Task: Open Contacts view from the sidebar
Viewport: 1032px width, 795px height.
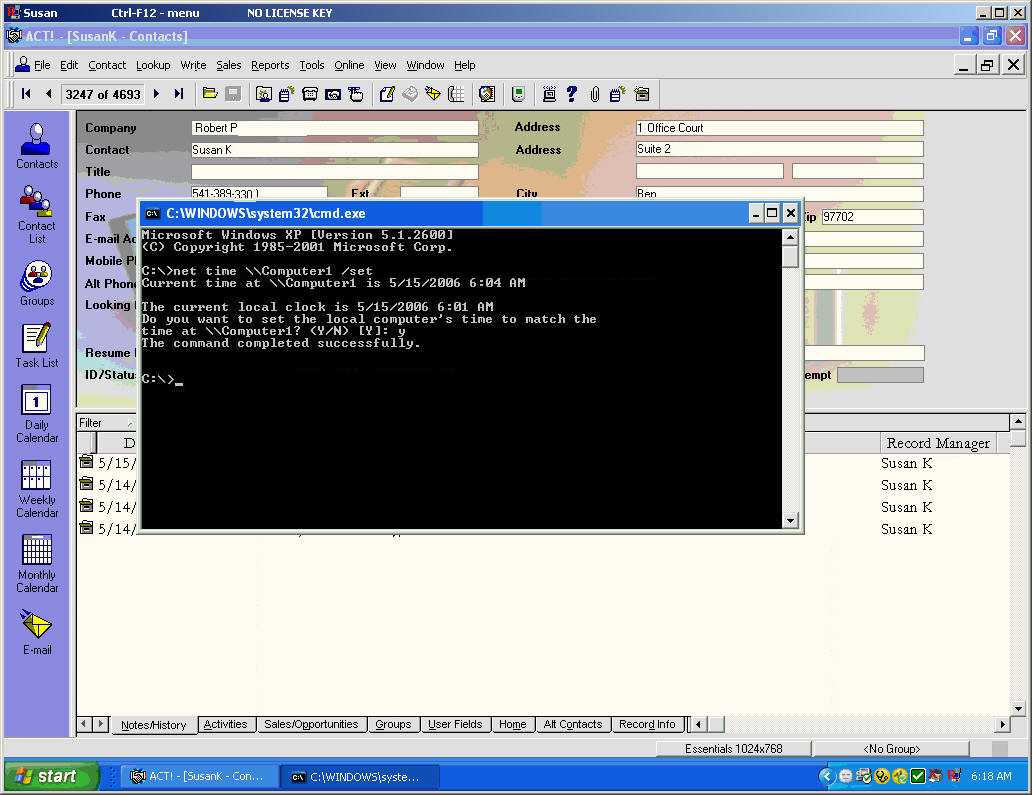Action: pos(37,146)
